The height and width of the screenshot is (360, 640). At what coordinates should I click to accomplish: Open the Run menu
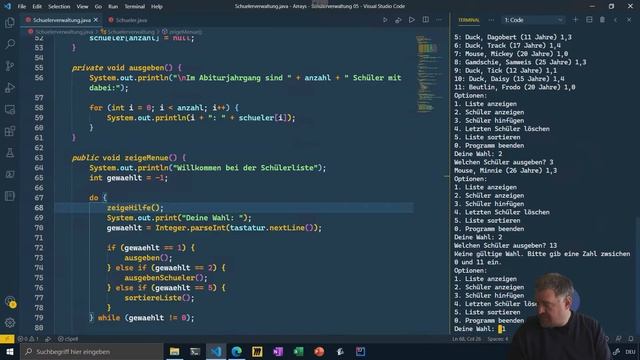(113, 7)
